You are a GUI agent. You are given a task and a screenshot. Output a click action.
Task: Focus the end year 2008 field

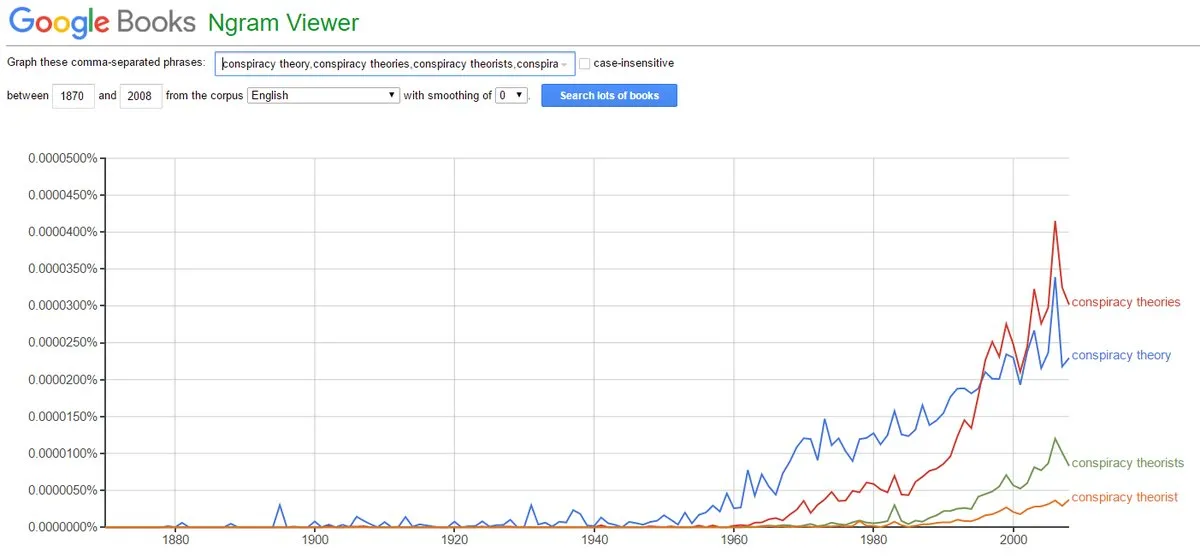click(141, 95)
